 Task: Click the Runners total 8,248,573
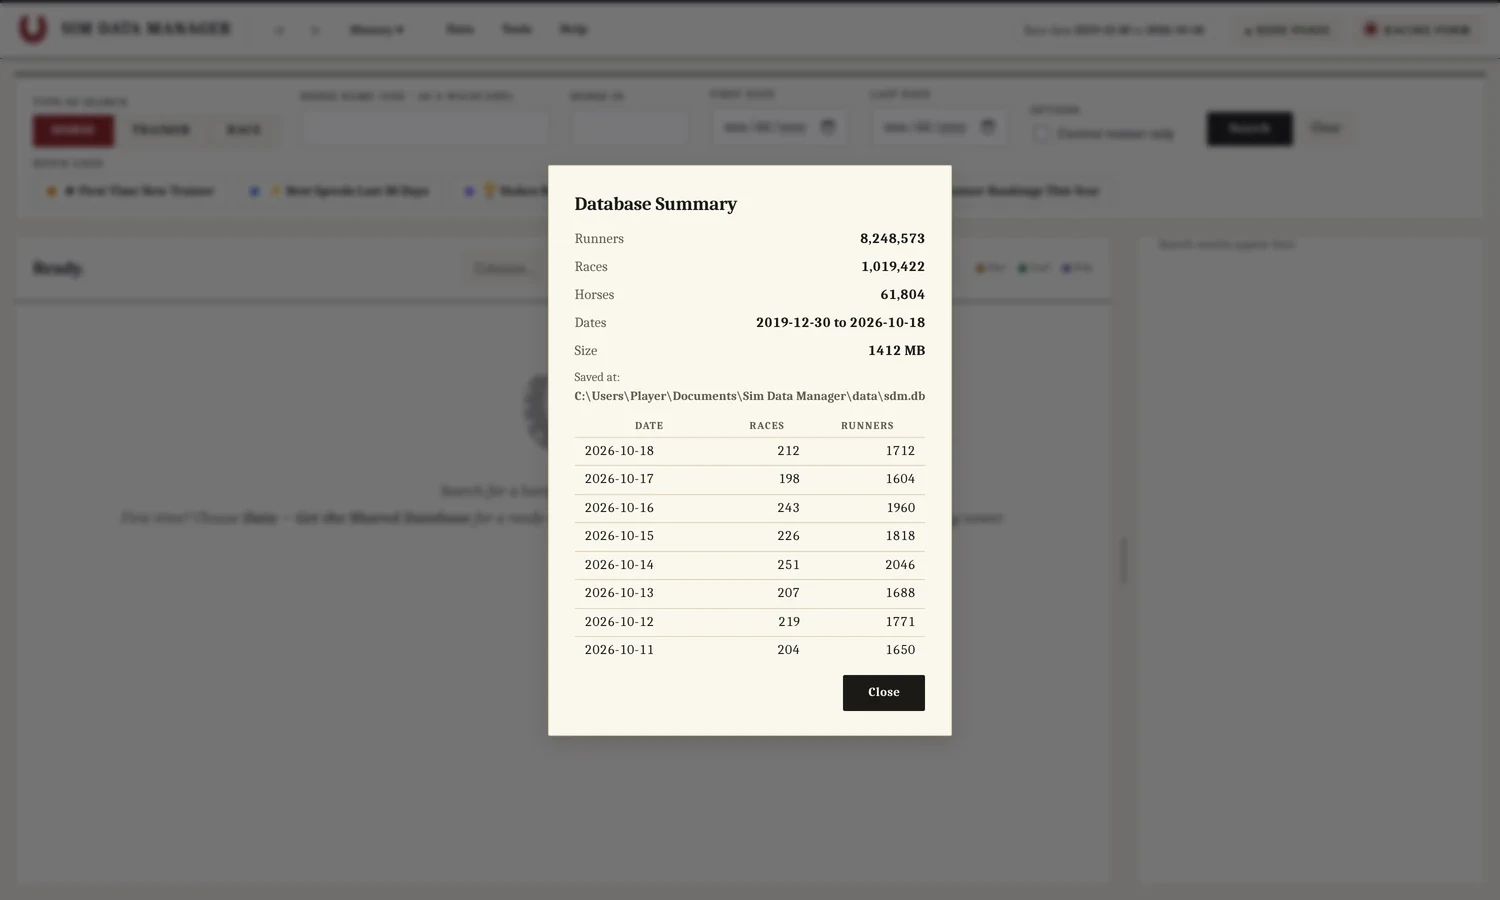892,239
